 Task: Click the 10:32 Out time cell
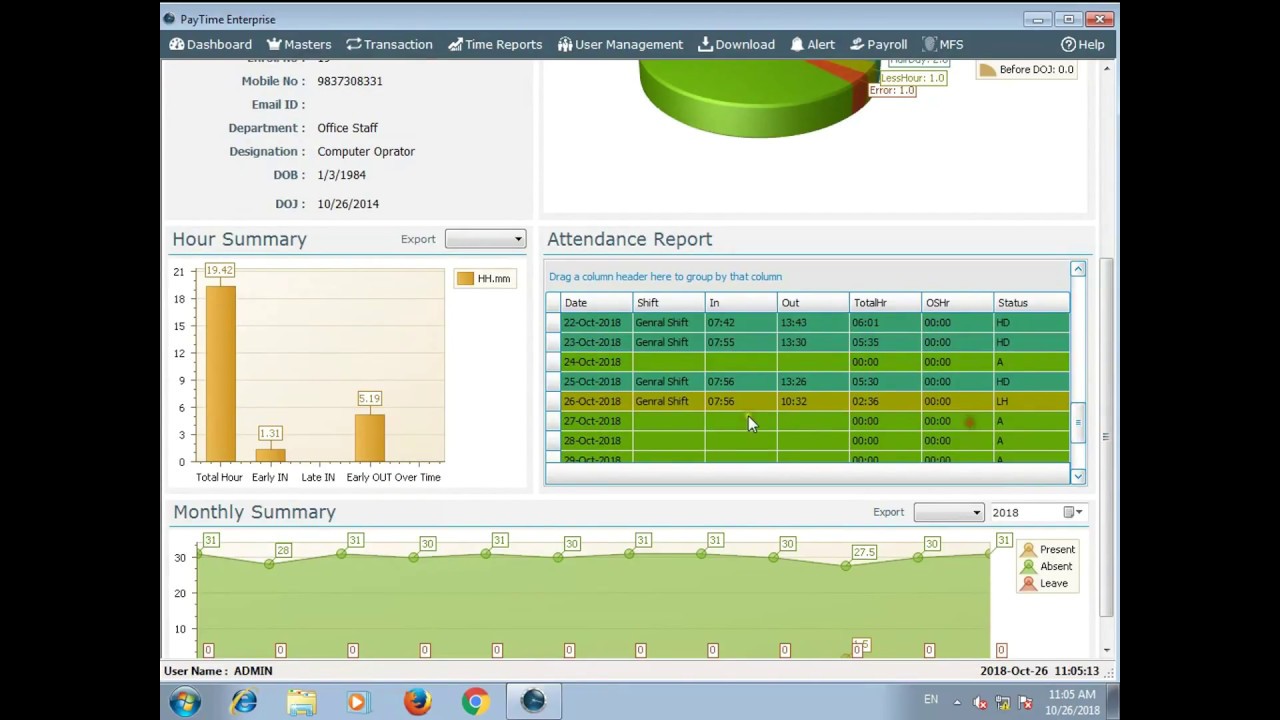pos(813,401)
